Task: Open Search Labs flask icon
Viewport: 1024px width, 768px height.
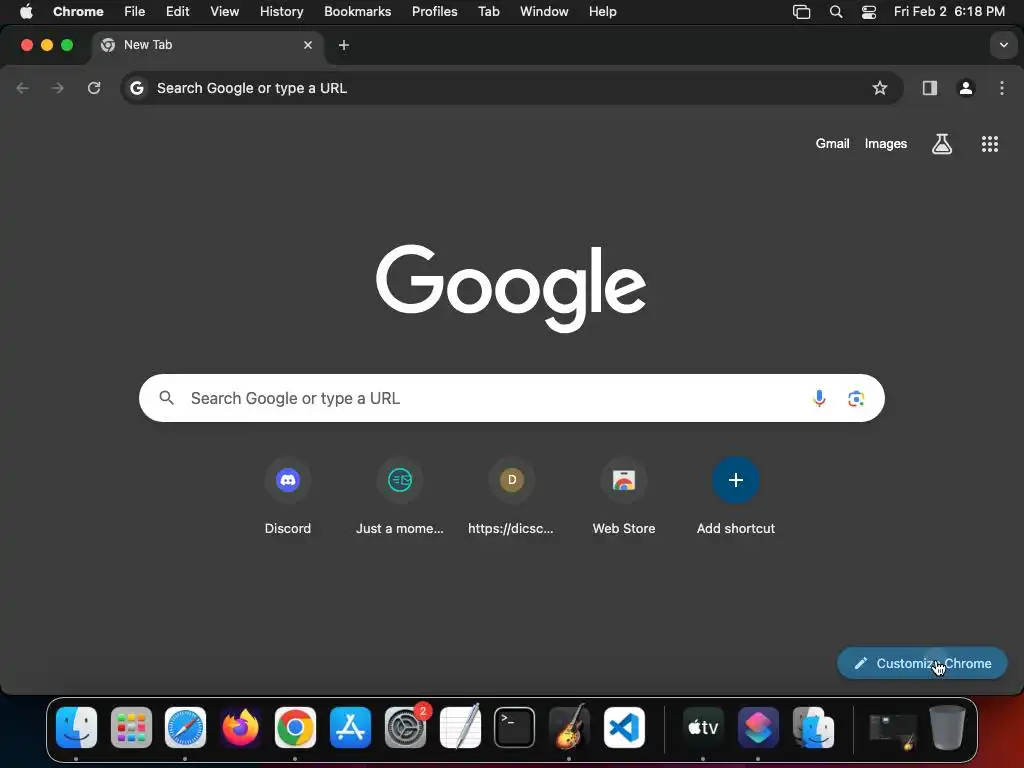Action: tap(942, 144)
